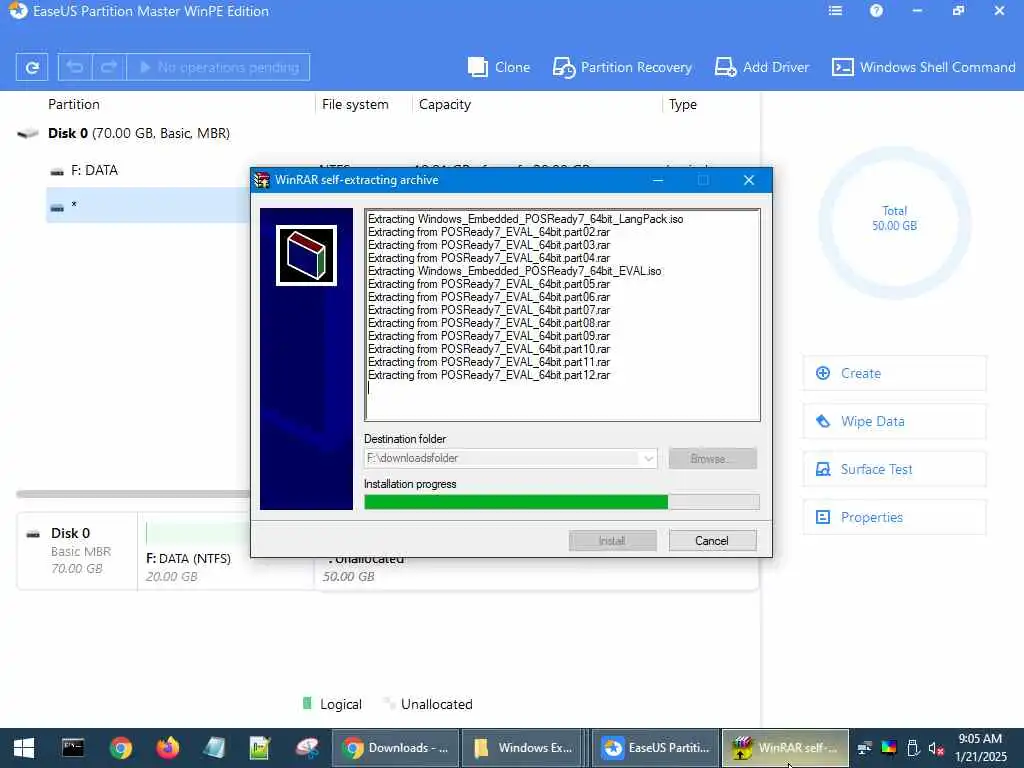Click the Total 50.00 GB usage ring
Image resolution: width=1024 pixels, height=768 pixels.
[x=894, y=222]
